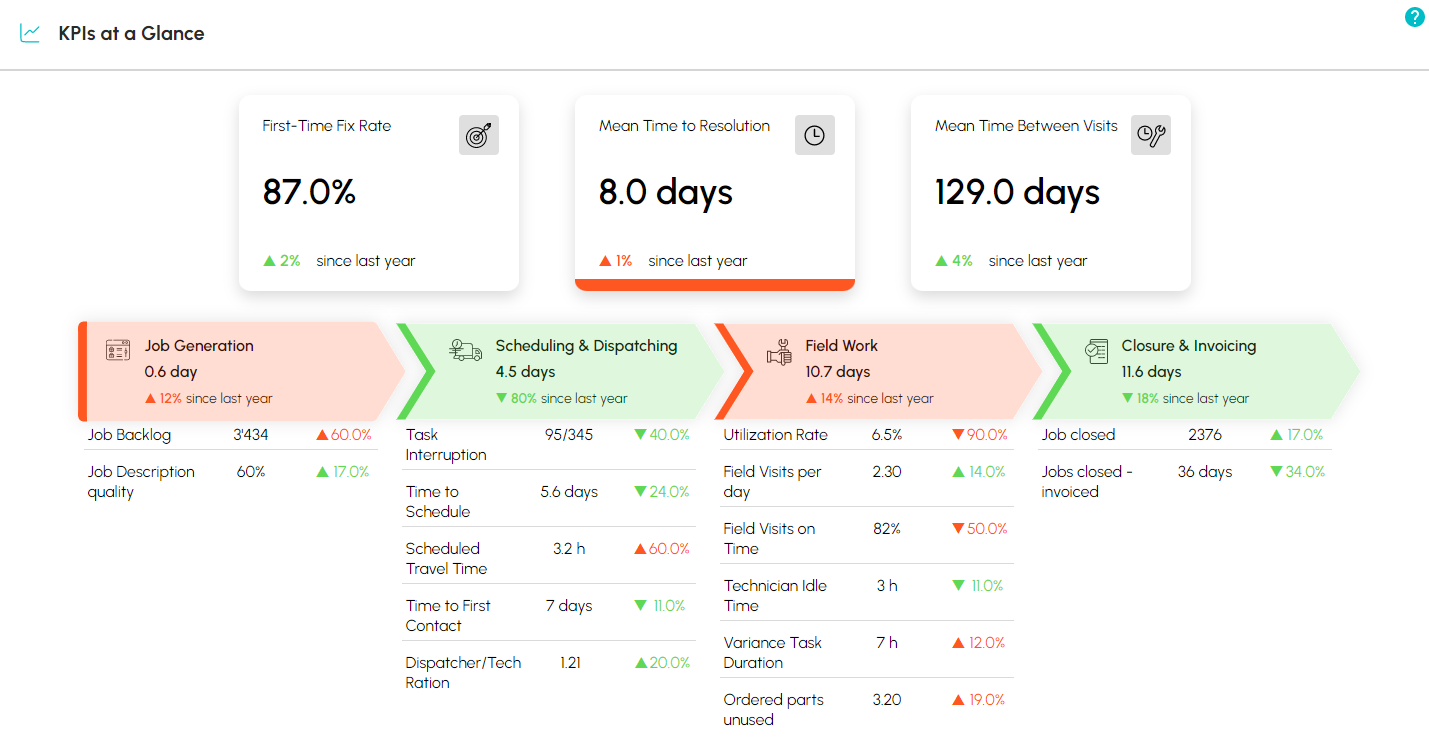This screenshot has width=1429, height=749.
Task: Click the Field Visits on Time label
Action: click(769, 539)
